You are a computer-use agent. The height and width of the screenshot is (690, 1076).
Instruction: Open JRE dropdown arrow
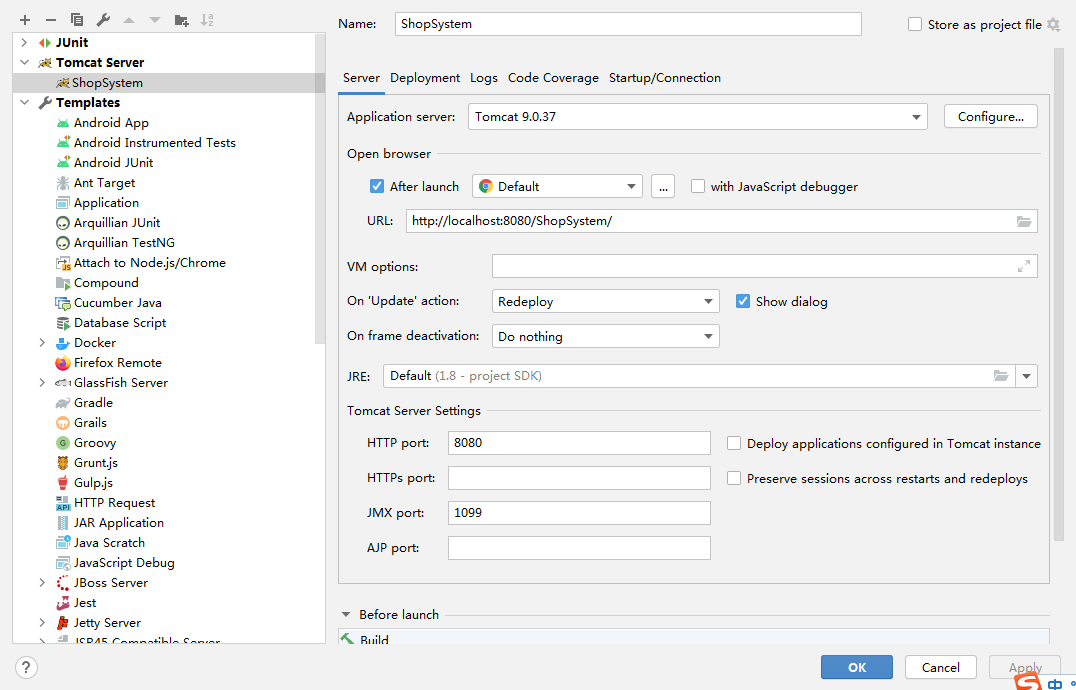click(1027, 376)
